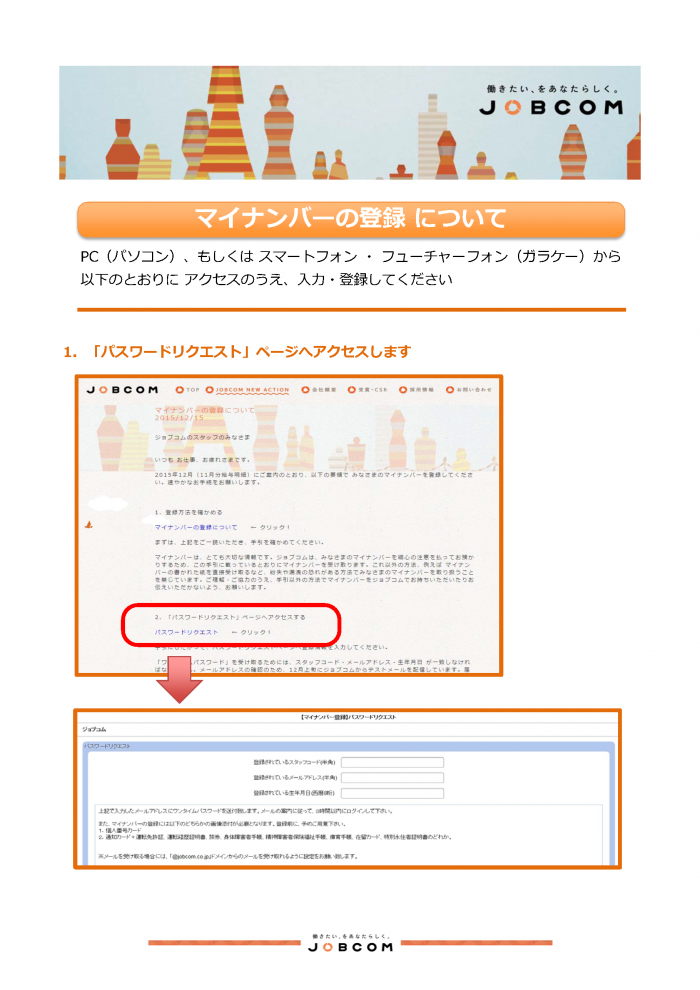Select the text ジョブコムのスタッフのみなさま
The height and width of the screenshot is (990, 700).
coord(202,437)
